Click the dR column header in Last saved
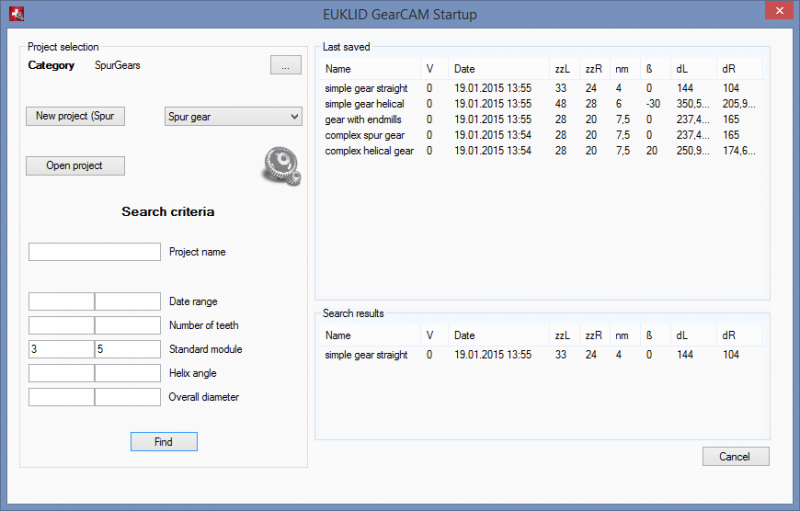The image size is (800, 511). (739, 69)
